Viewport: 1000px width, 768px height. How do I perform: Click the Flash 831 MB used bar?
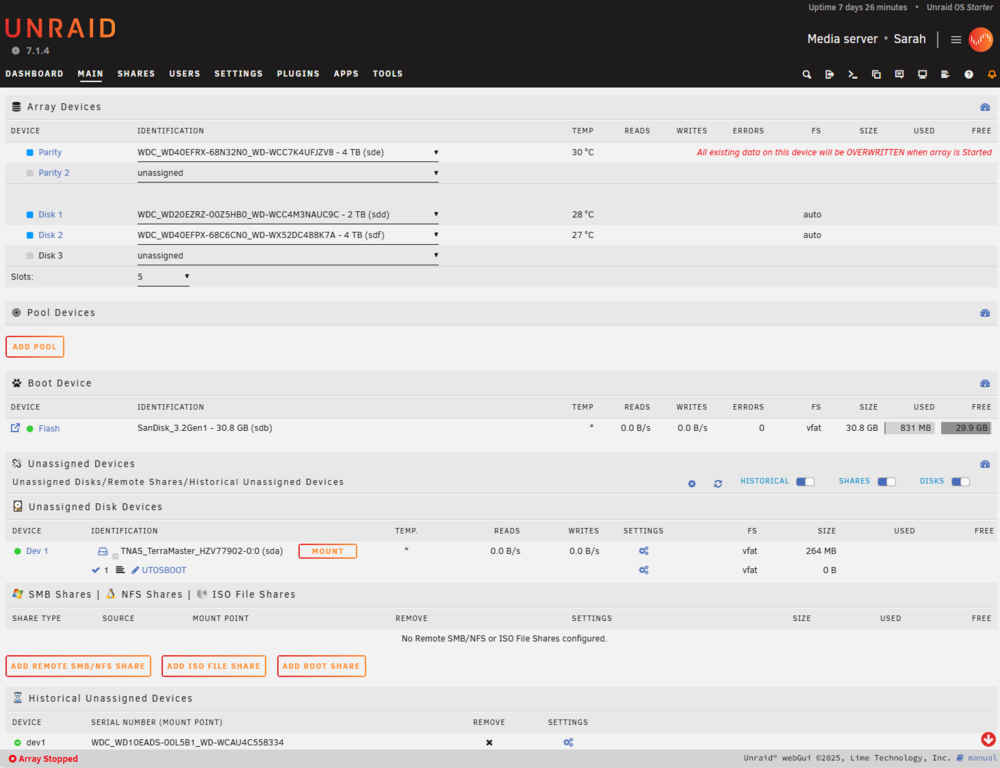[909, 428]
